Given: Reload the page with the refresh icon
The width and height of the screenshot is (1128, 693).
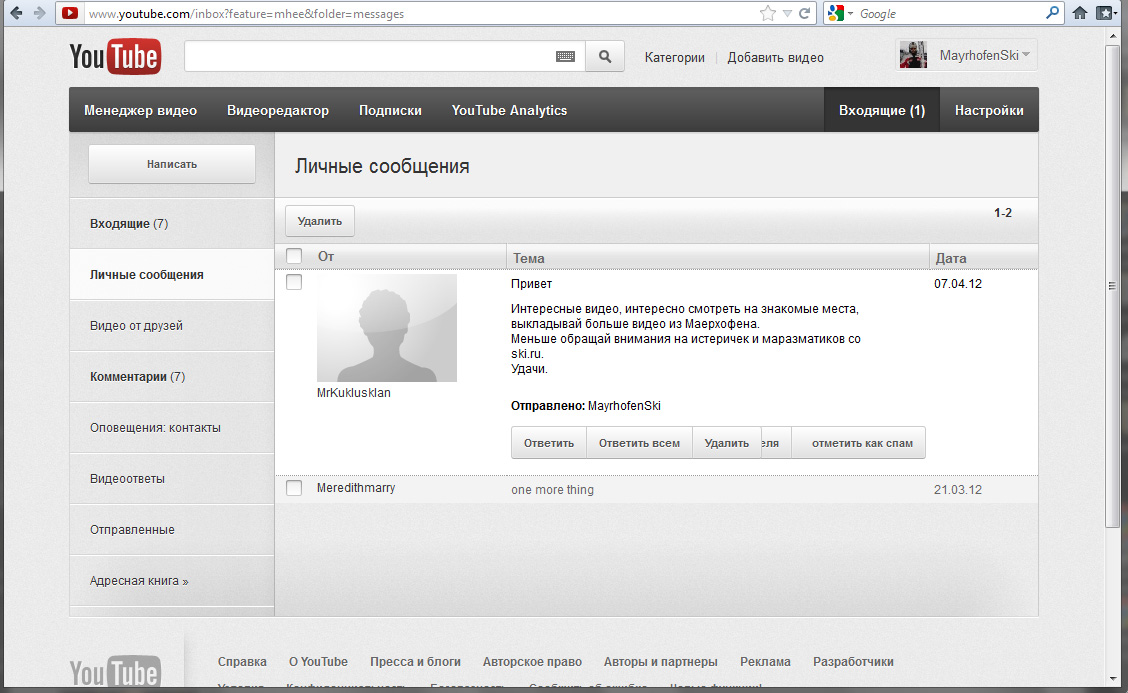Looking at the screenshot, I should 805,13.
